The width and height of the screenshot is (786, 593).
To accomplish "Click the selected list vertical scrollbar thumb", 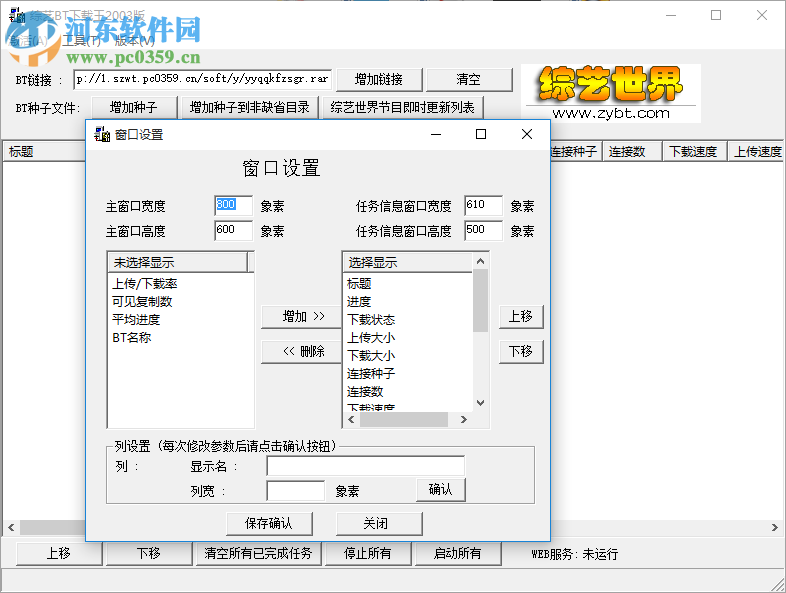I will (480, 300).
